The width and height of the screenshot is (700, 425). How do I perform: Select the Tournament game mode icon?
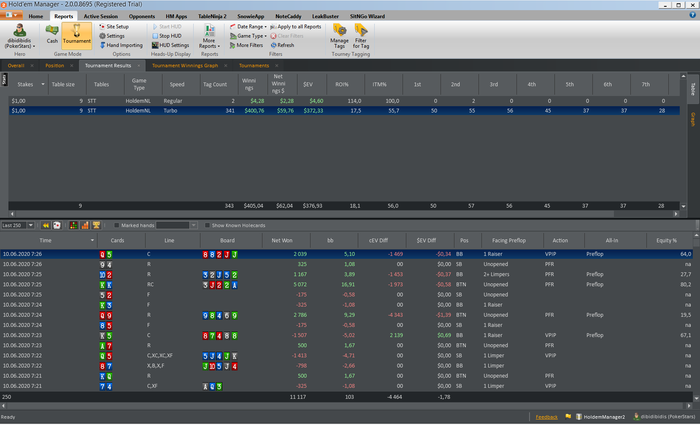tap(76, 34)
